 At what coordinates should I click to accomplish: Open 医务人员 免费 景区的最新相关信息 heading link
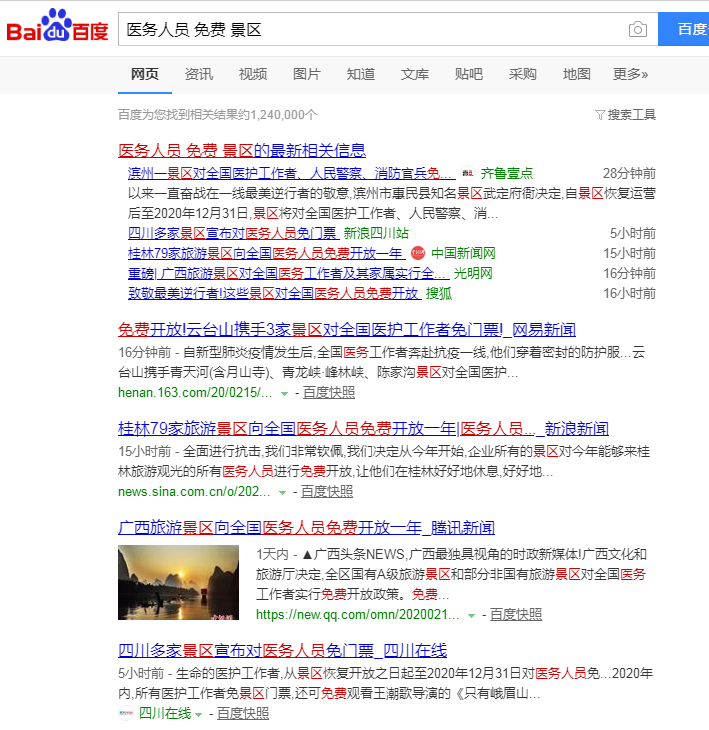[x=242, y=150]
